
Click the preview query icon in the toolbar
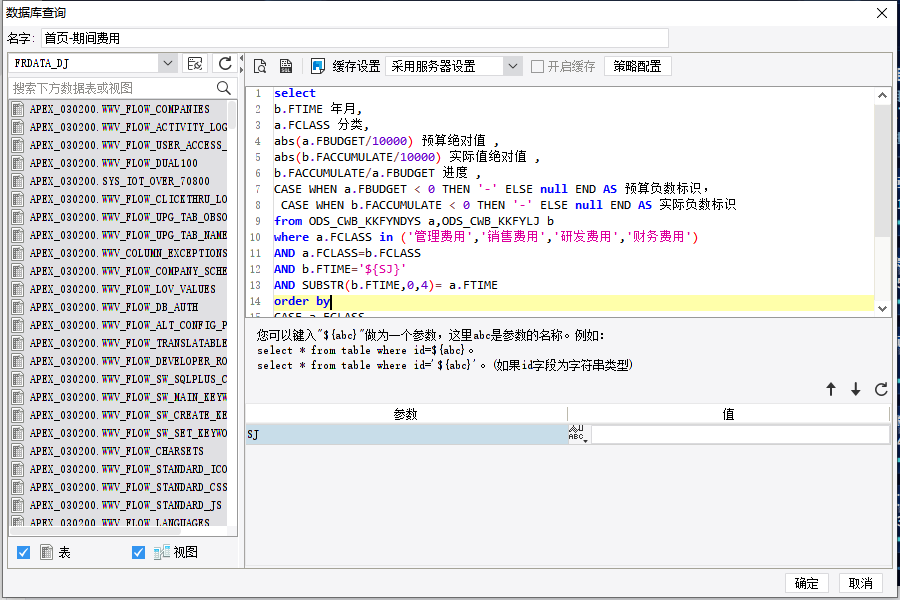click(x=260, y=66)
